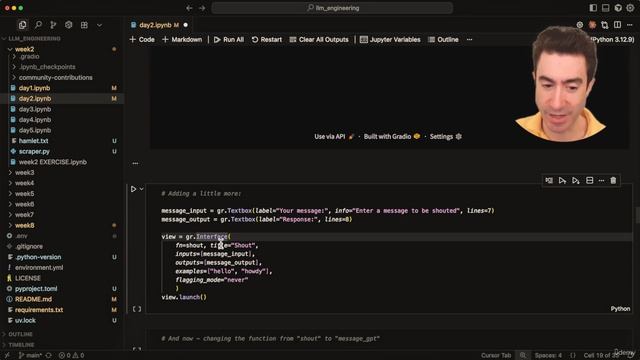Click main branch in status bar

click(x=31, y=356)
